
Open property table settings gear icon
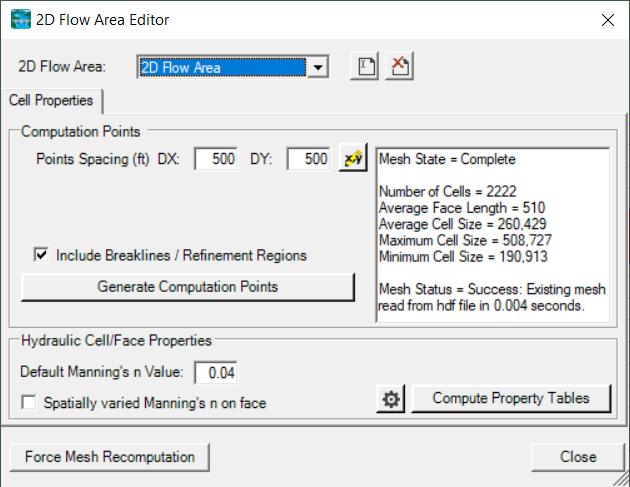click(x=391, y=399)
